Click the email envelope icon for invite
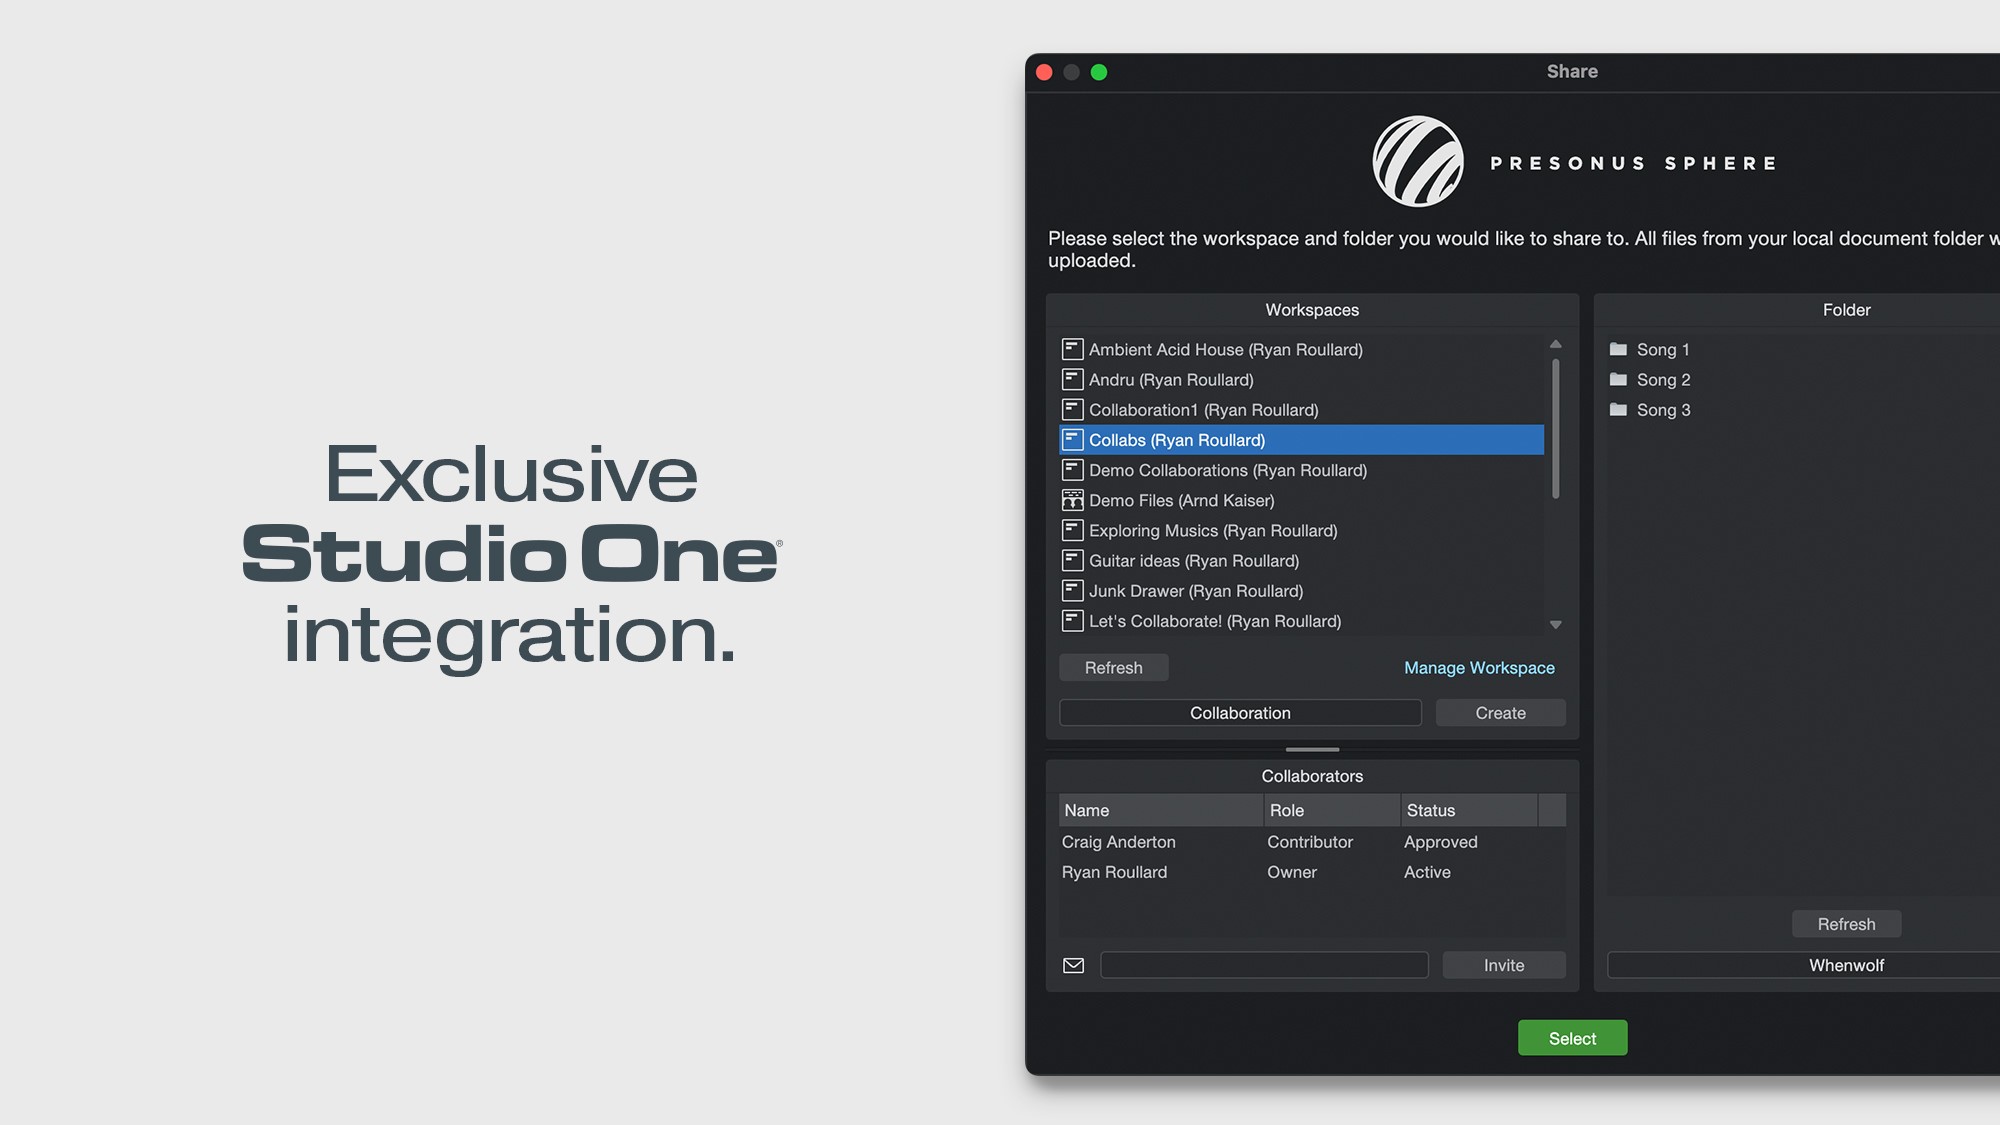The image size is (2000, 1125). tap(1074, 964)
